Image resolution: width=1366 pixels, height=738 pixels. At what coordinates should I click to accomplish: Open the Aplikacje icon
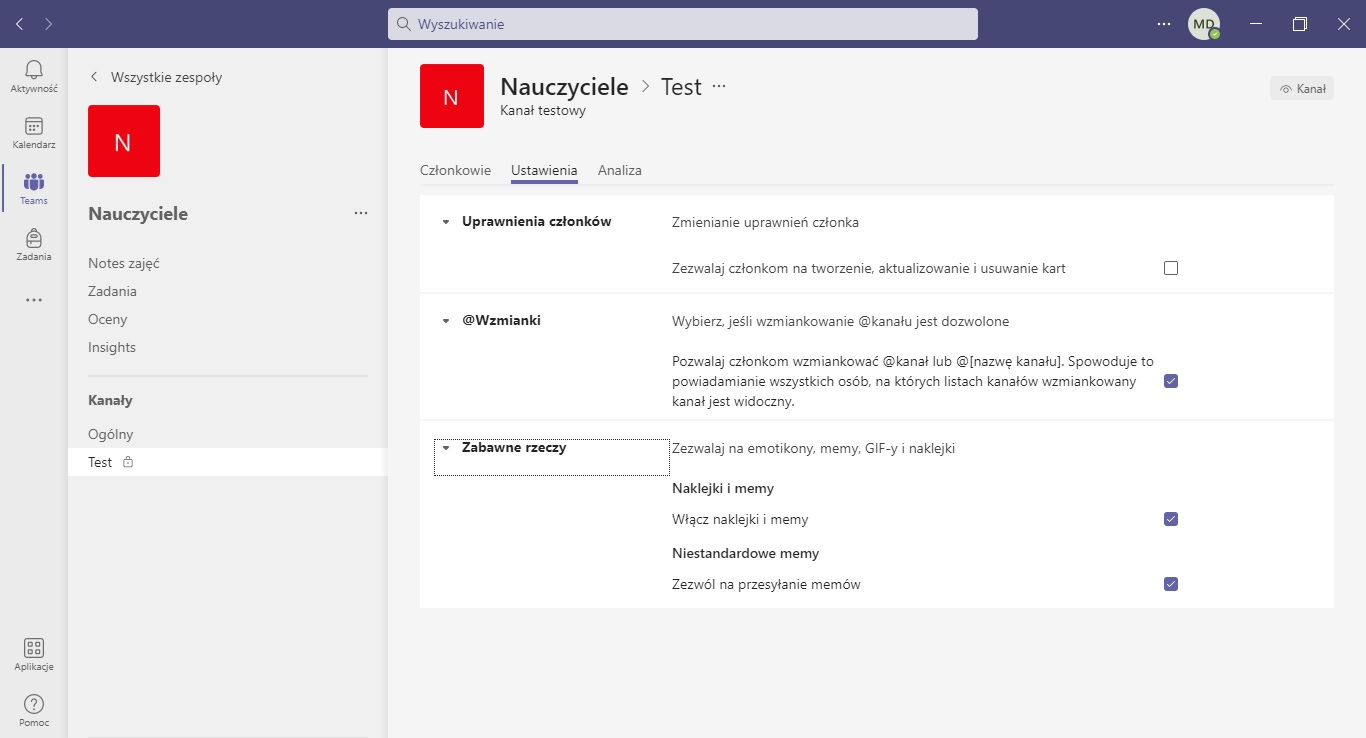[x=33, y=649]
